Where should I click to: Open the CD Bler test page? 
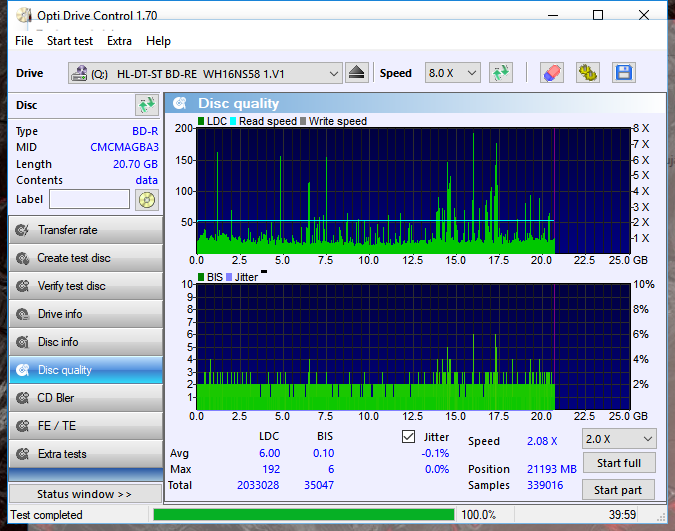coord(86,398)
